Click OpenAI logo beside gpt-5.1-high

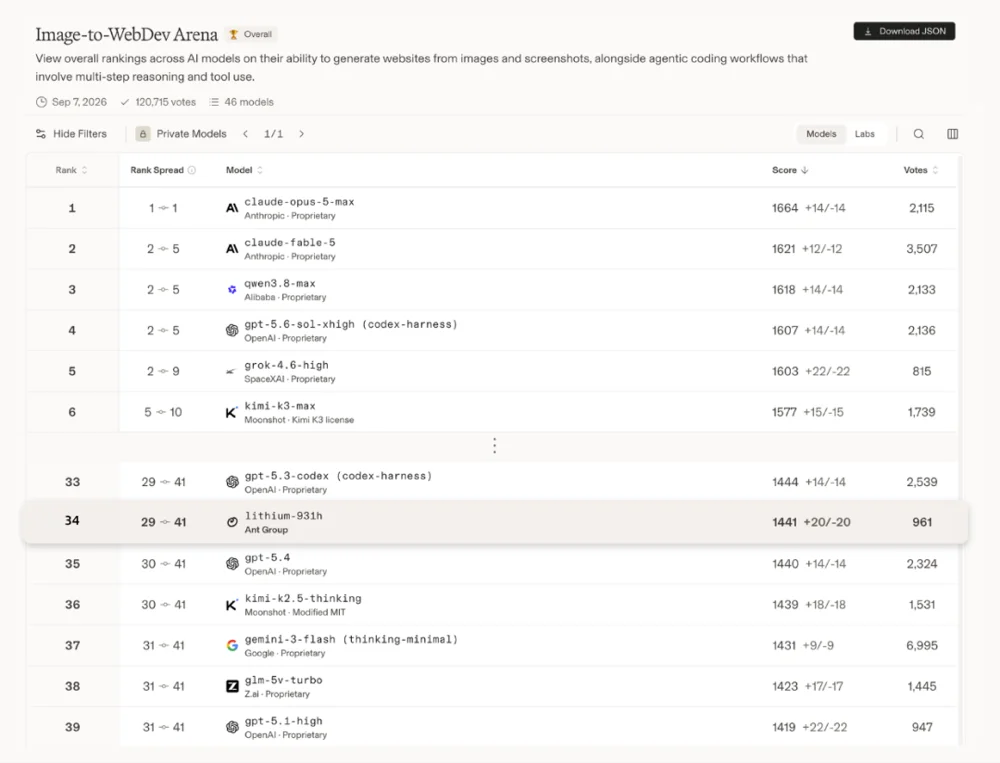[232, 727]
